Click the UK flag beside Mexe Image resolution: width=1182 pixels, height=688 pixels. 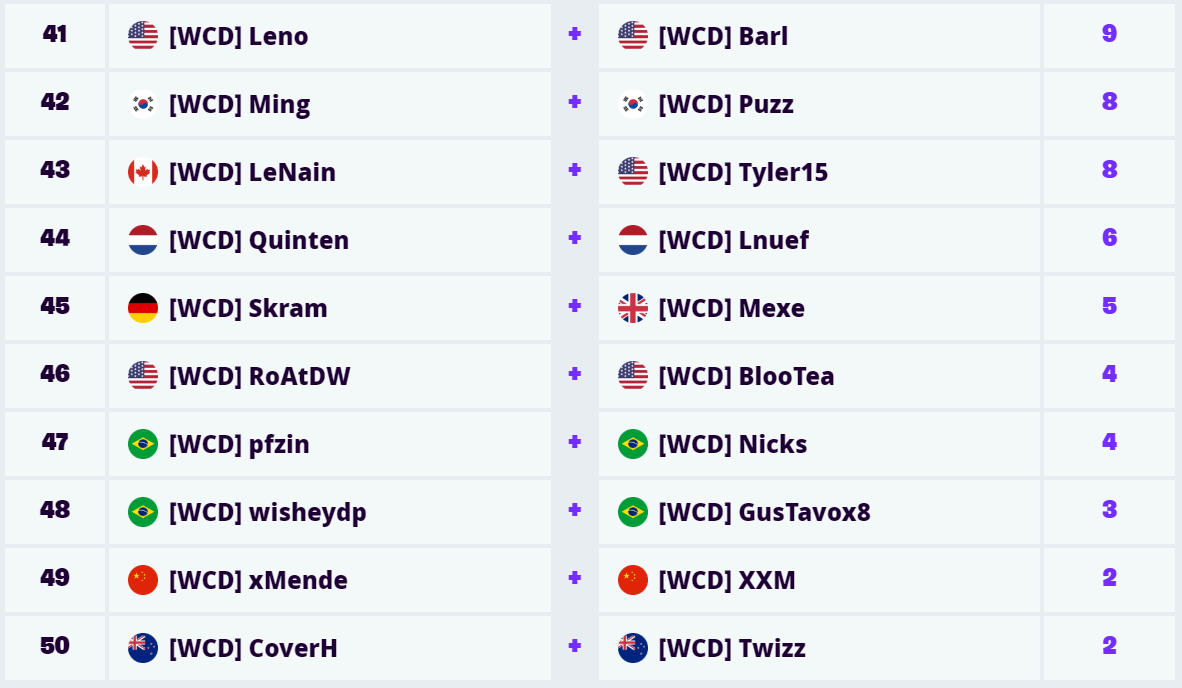(633, 308)
